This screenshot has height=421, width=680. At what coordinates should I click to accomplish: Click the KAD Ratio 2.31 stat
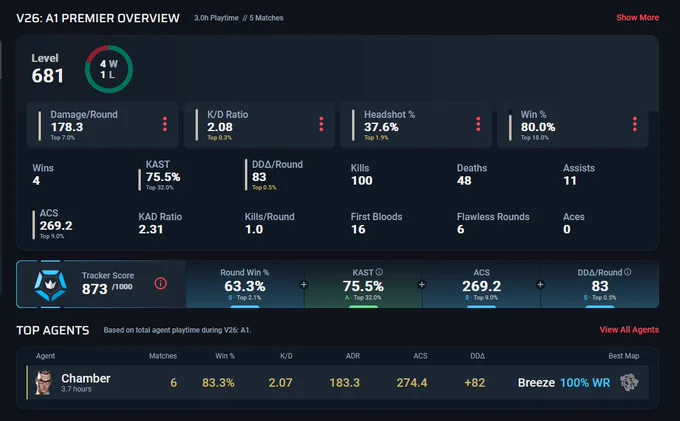tap(160, 223)
